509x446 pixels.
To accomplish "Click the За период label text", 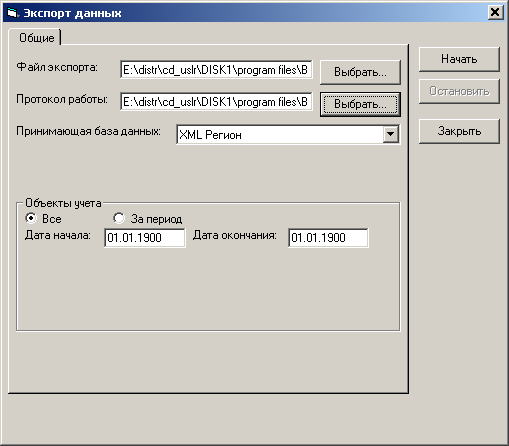I will coord(156,219).
